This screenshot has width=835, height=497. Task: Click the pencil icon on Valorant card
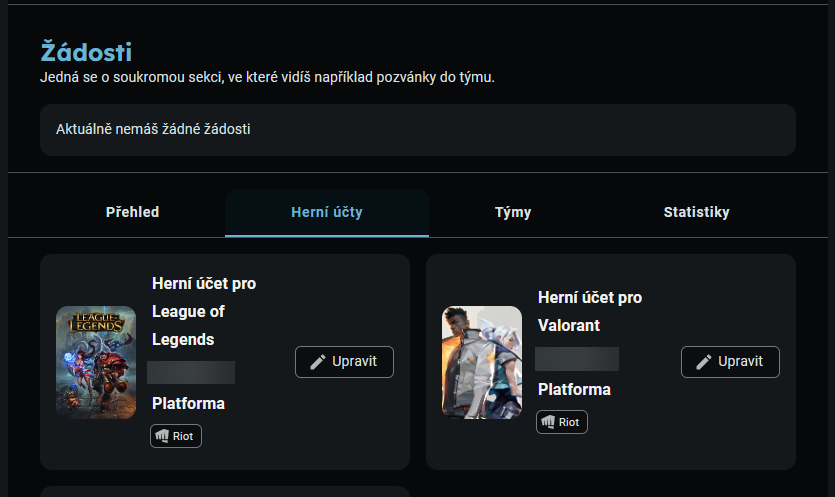(704, 362)
